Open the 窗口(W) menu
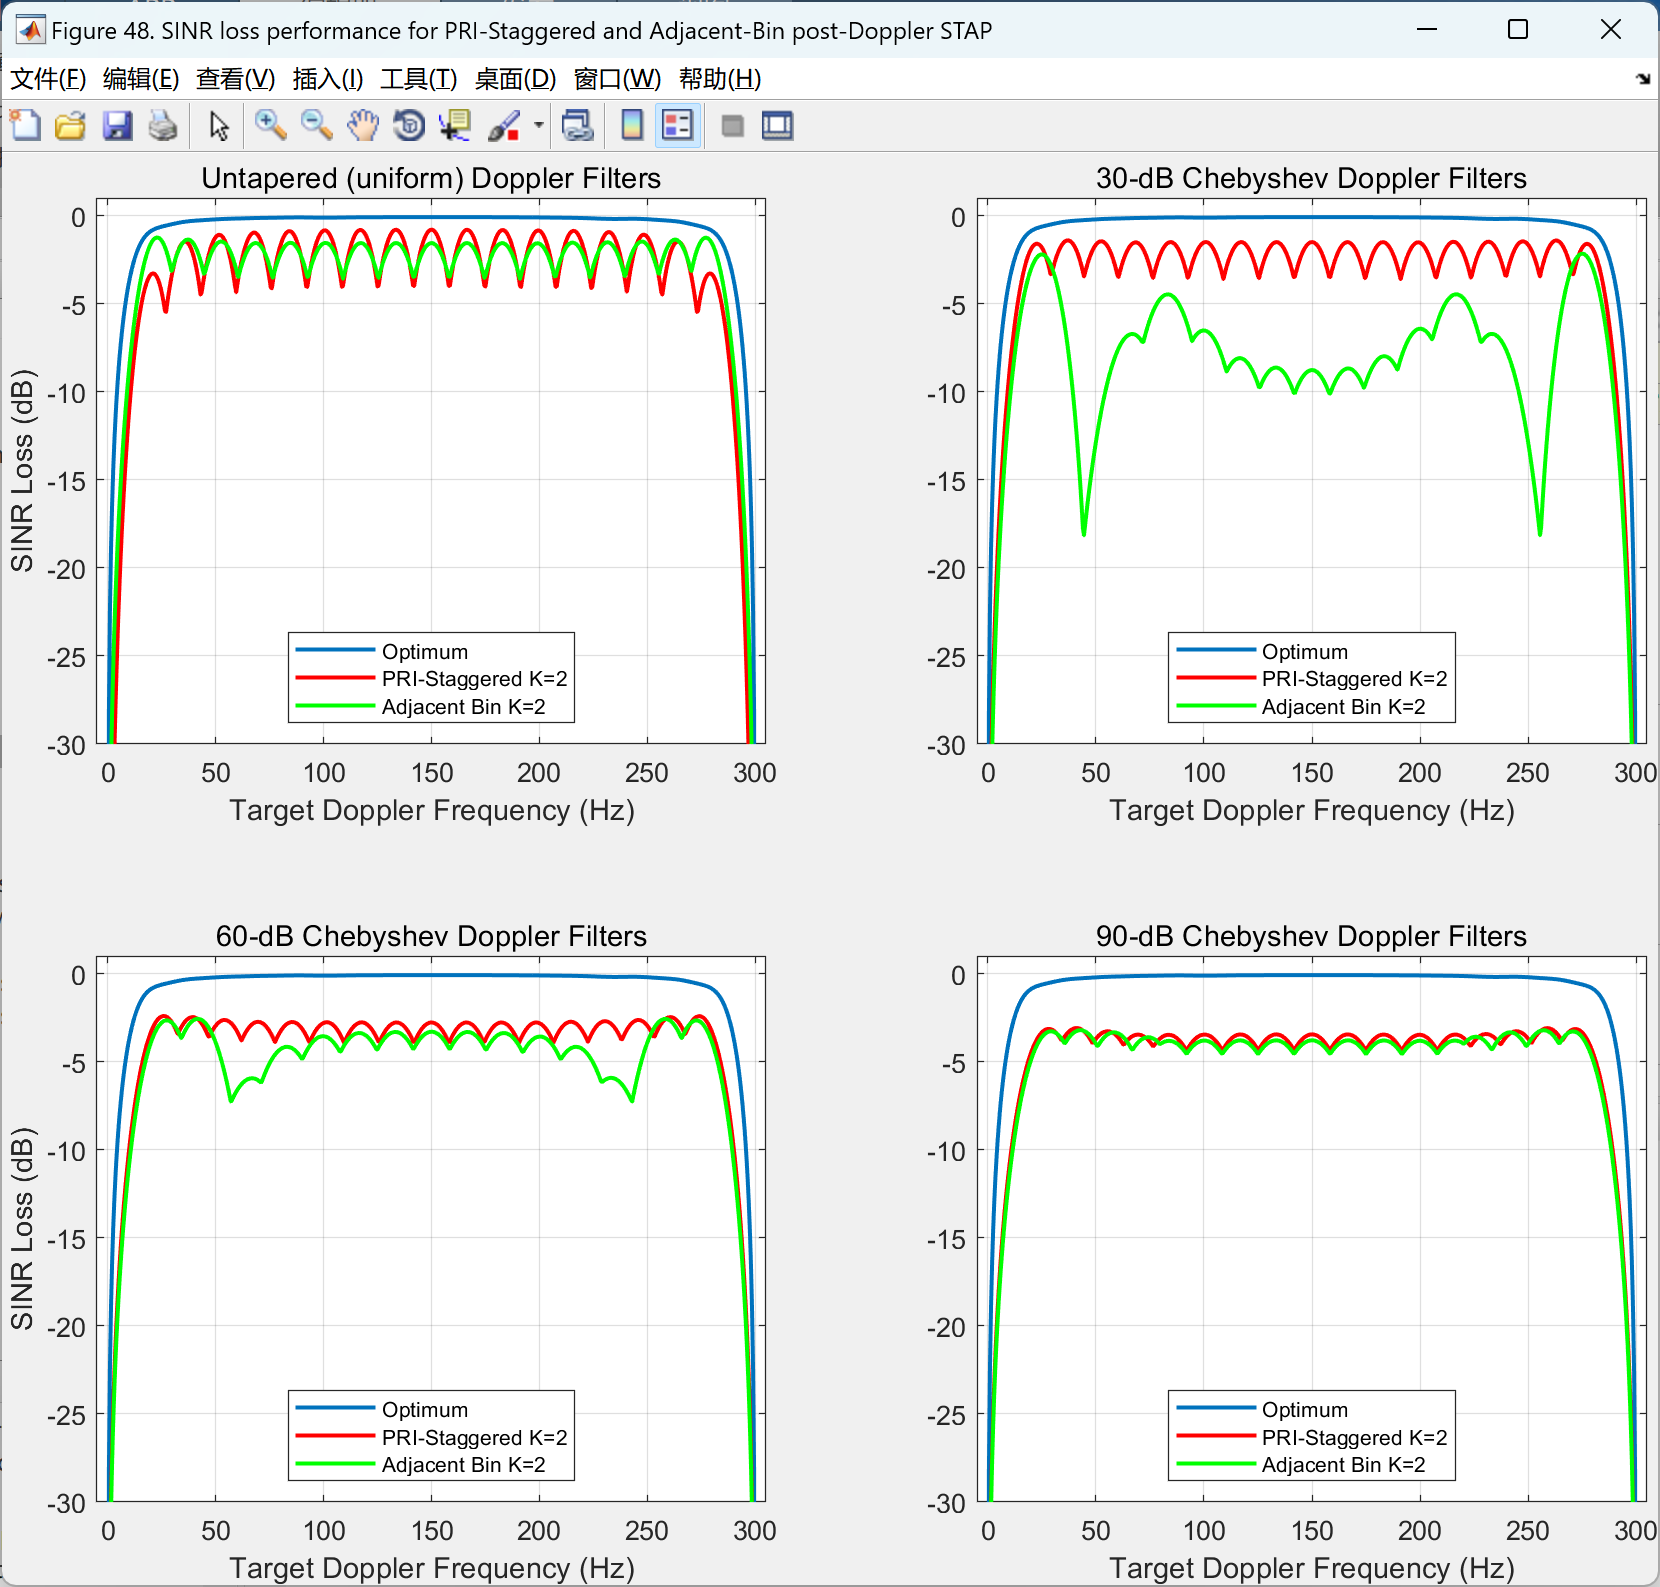 [x=618, y=79]
